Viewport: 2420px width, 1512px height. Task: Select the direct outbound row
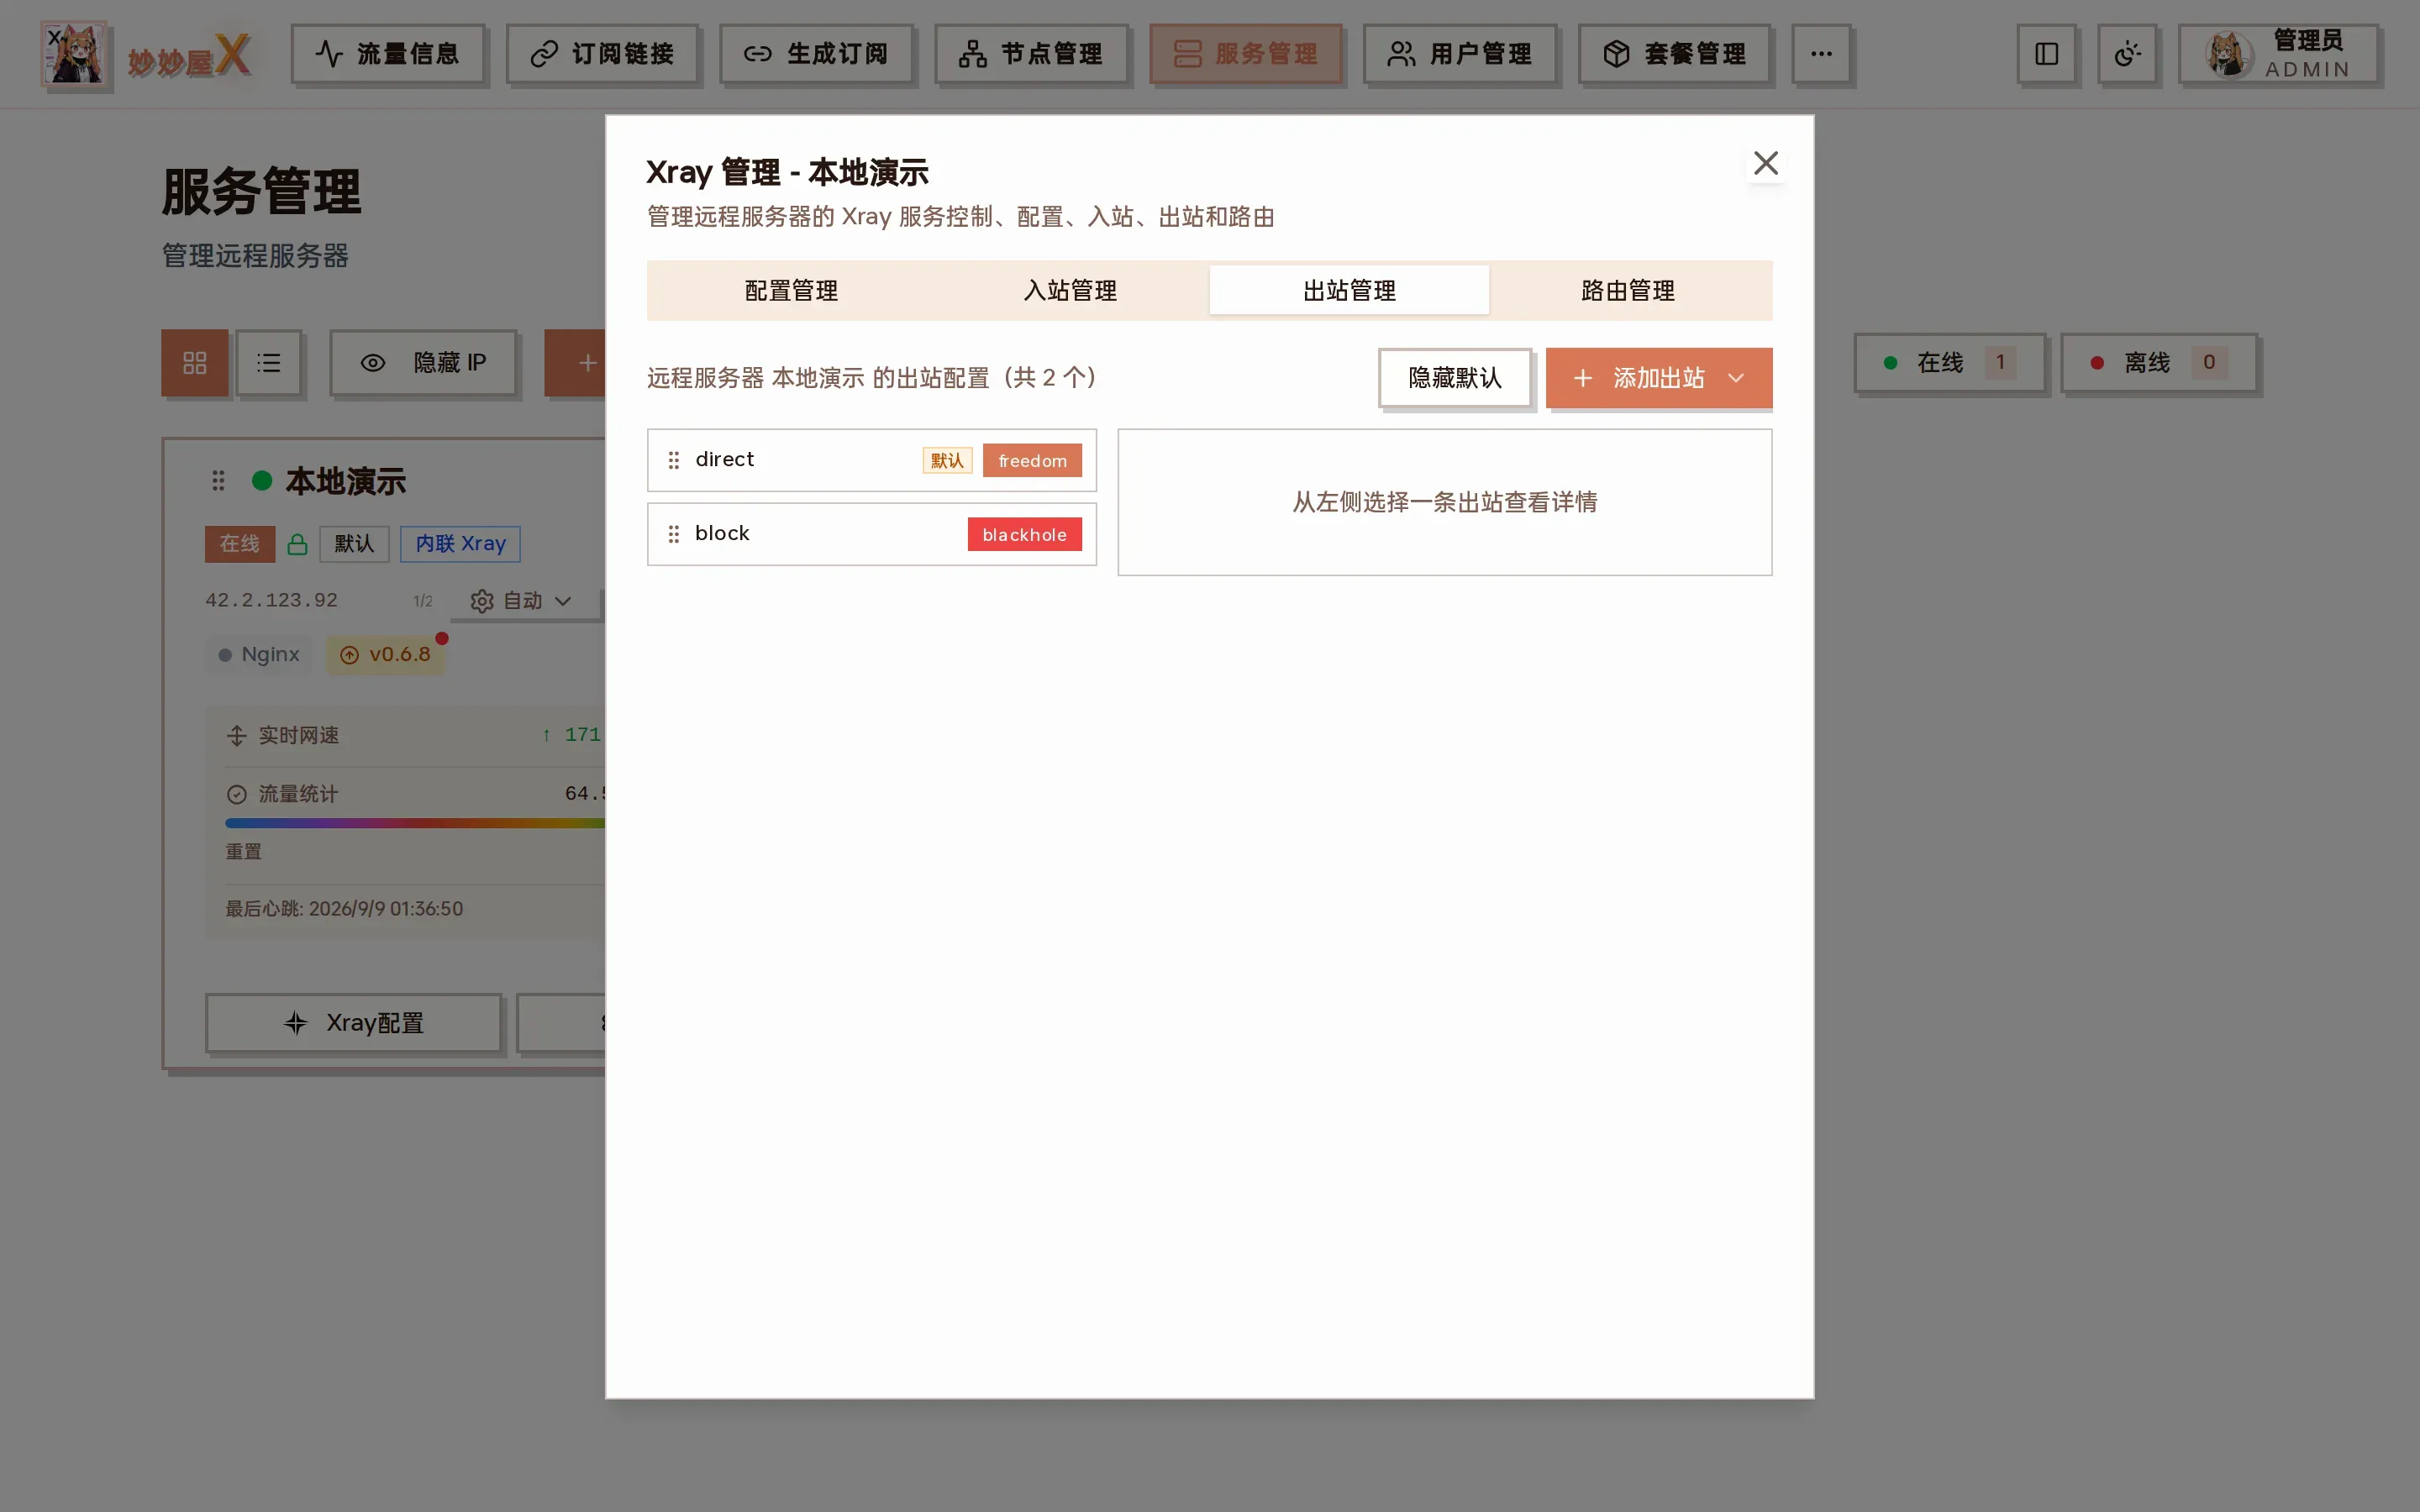(x=872, y=460)
